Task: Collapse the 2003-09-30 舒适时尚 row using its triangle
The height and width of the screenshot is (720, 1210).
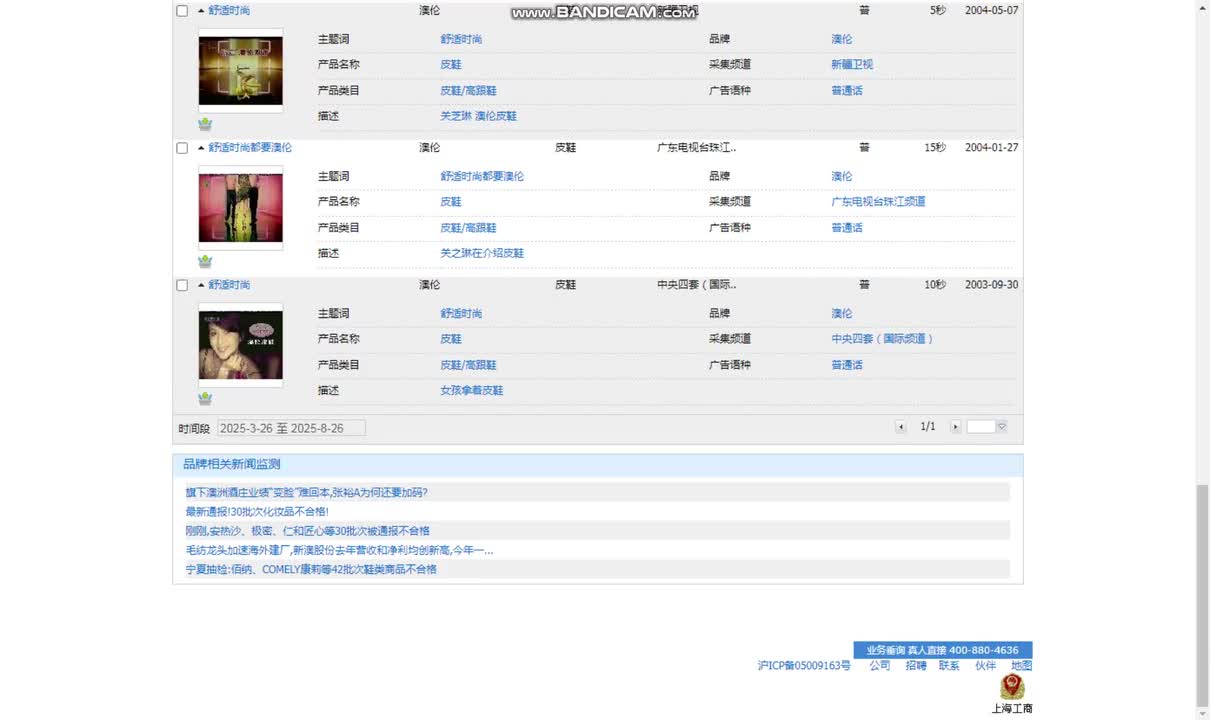Action: pos(201,285)
